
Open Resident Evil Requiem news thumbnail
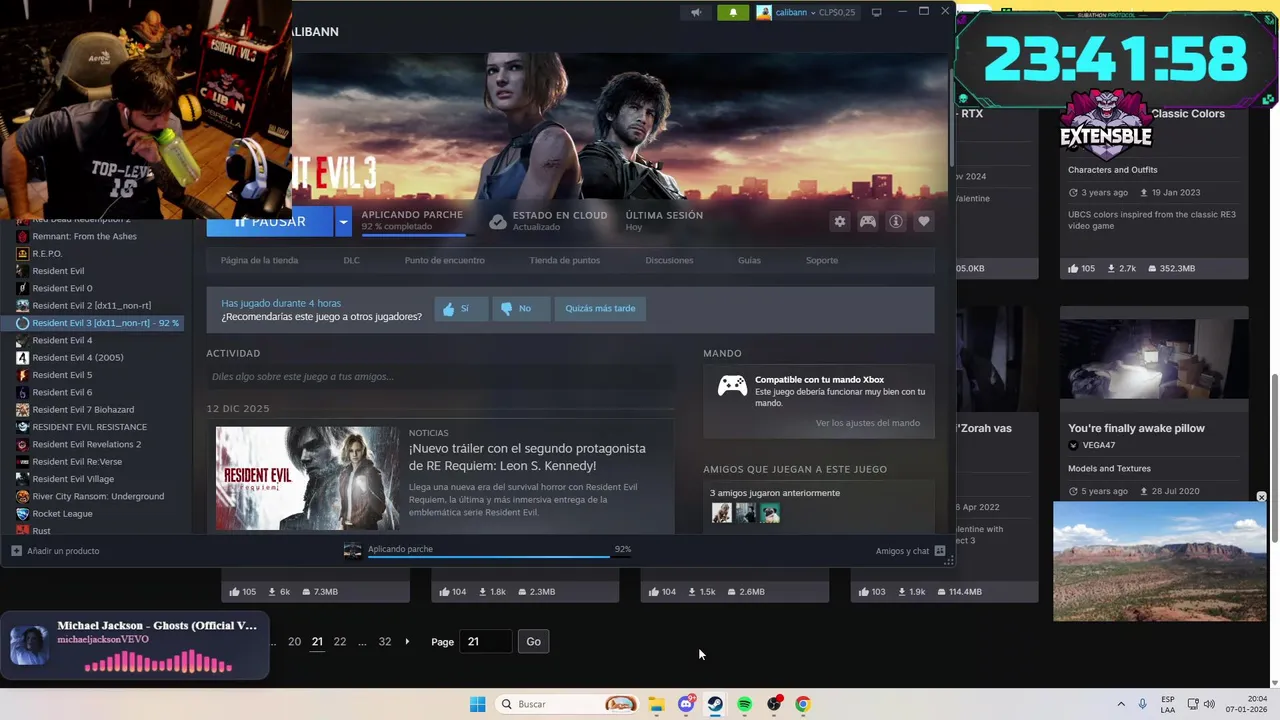pyautogui.click(x=307, y=478)
